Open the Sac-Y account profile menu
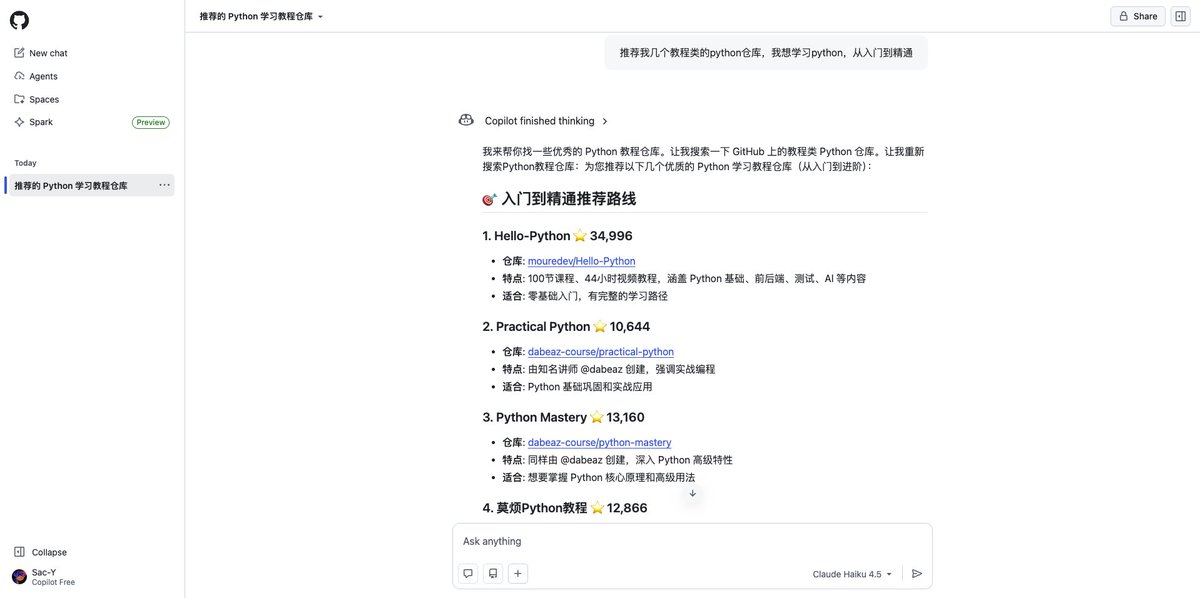The height and width of the screenshot is (598, 1200). pos(44,577)
